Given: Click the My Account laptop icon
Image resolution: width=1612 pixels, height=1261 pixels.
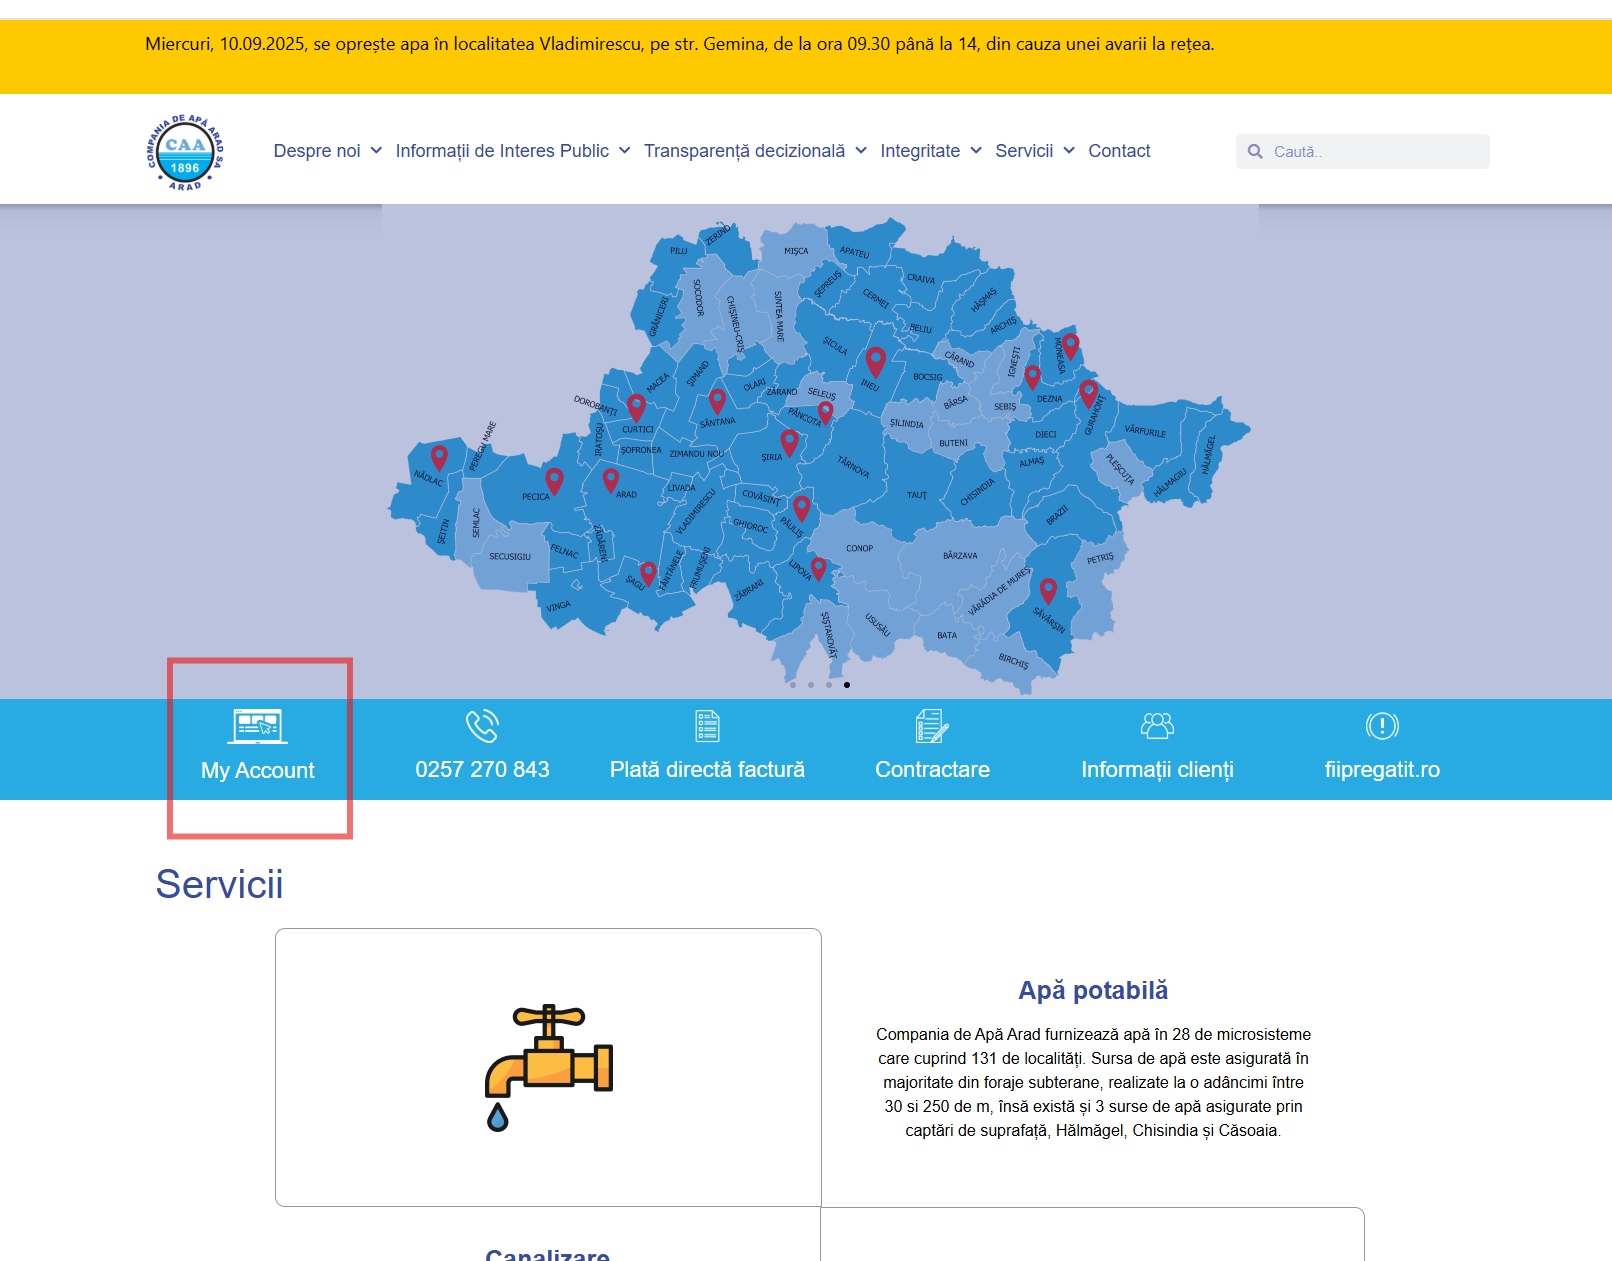Looking at the screenshot, I should pyautogui.click(x=259, y=726).
